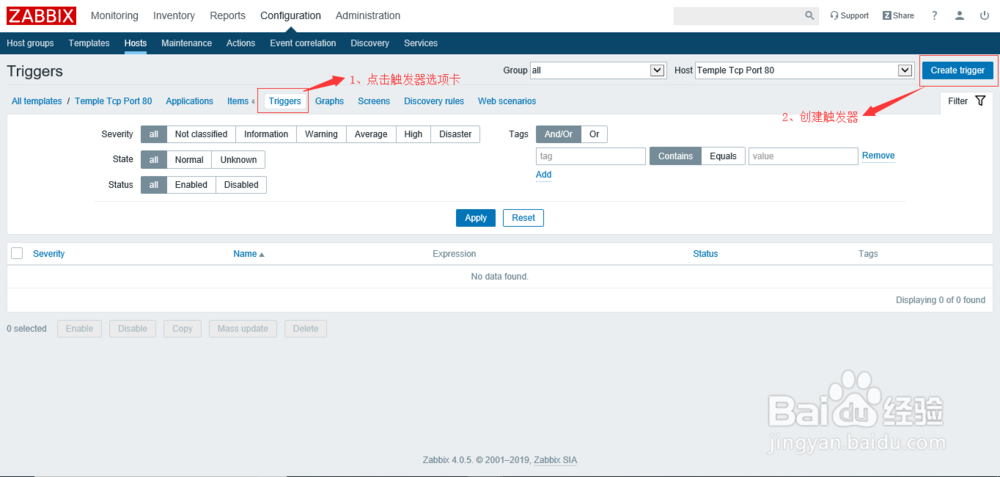Image resolution: width=1000 pixels, height=477 pixels.
Task: Go to Host groups submenu
Action: 30,43
